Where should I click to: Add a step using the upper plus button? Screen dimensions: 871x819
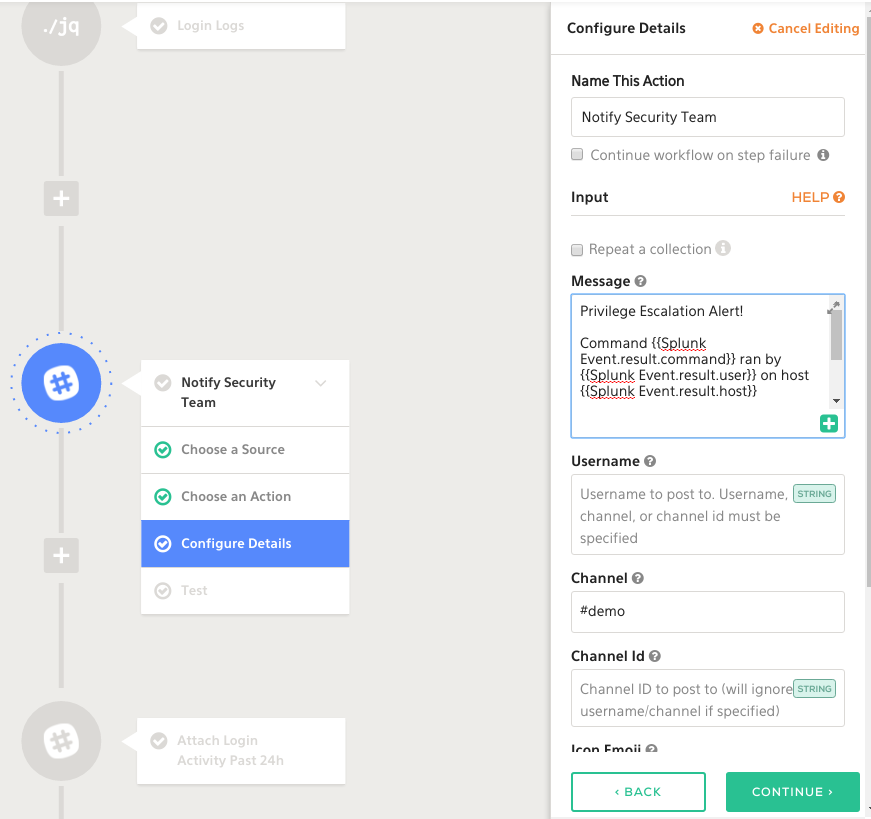click(61, 198)
